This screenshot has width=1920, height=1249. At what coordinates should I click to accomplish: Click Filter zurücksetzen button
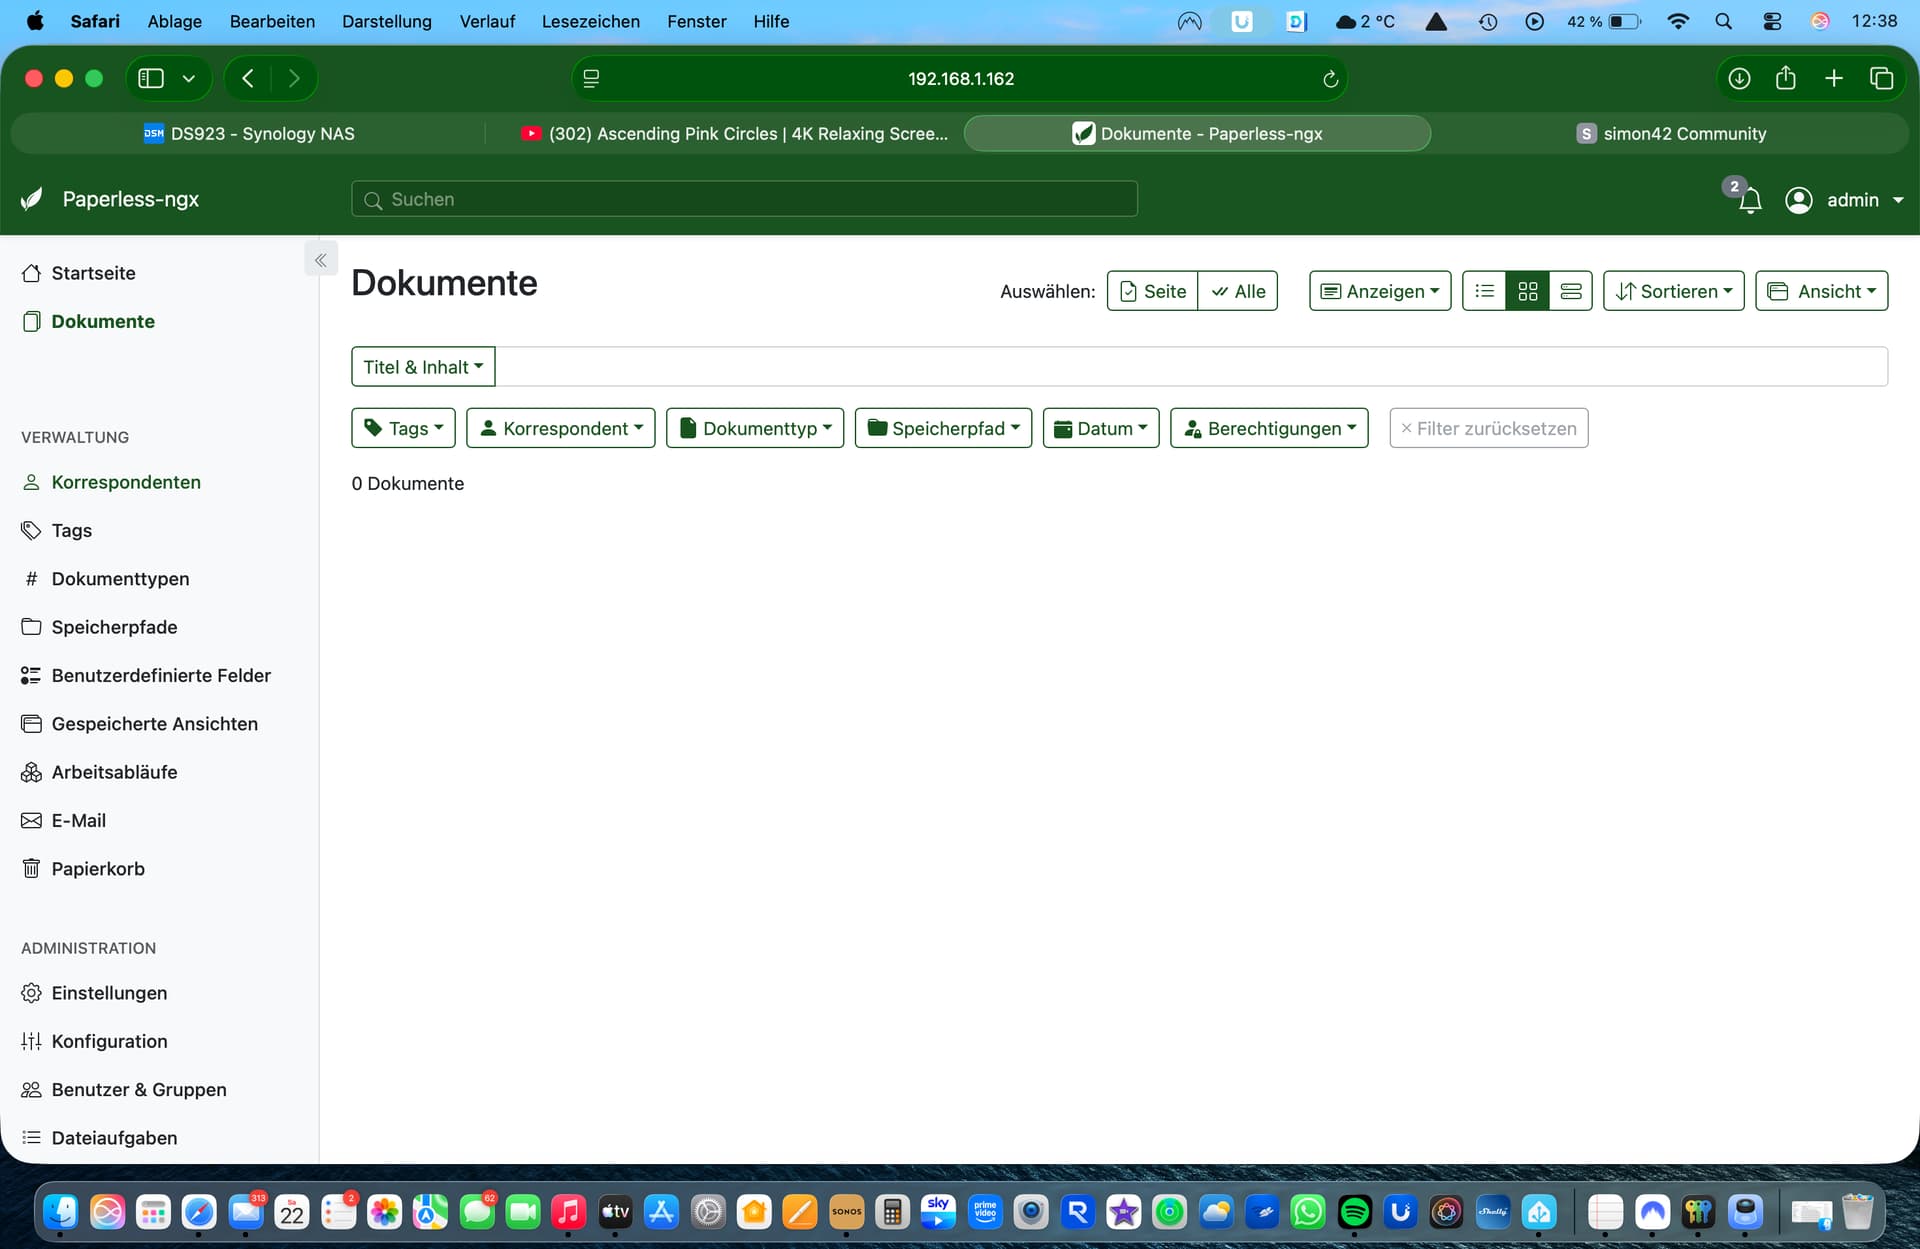click(x=1489, y=428)
